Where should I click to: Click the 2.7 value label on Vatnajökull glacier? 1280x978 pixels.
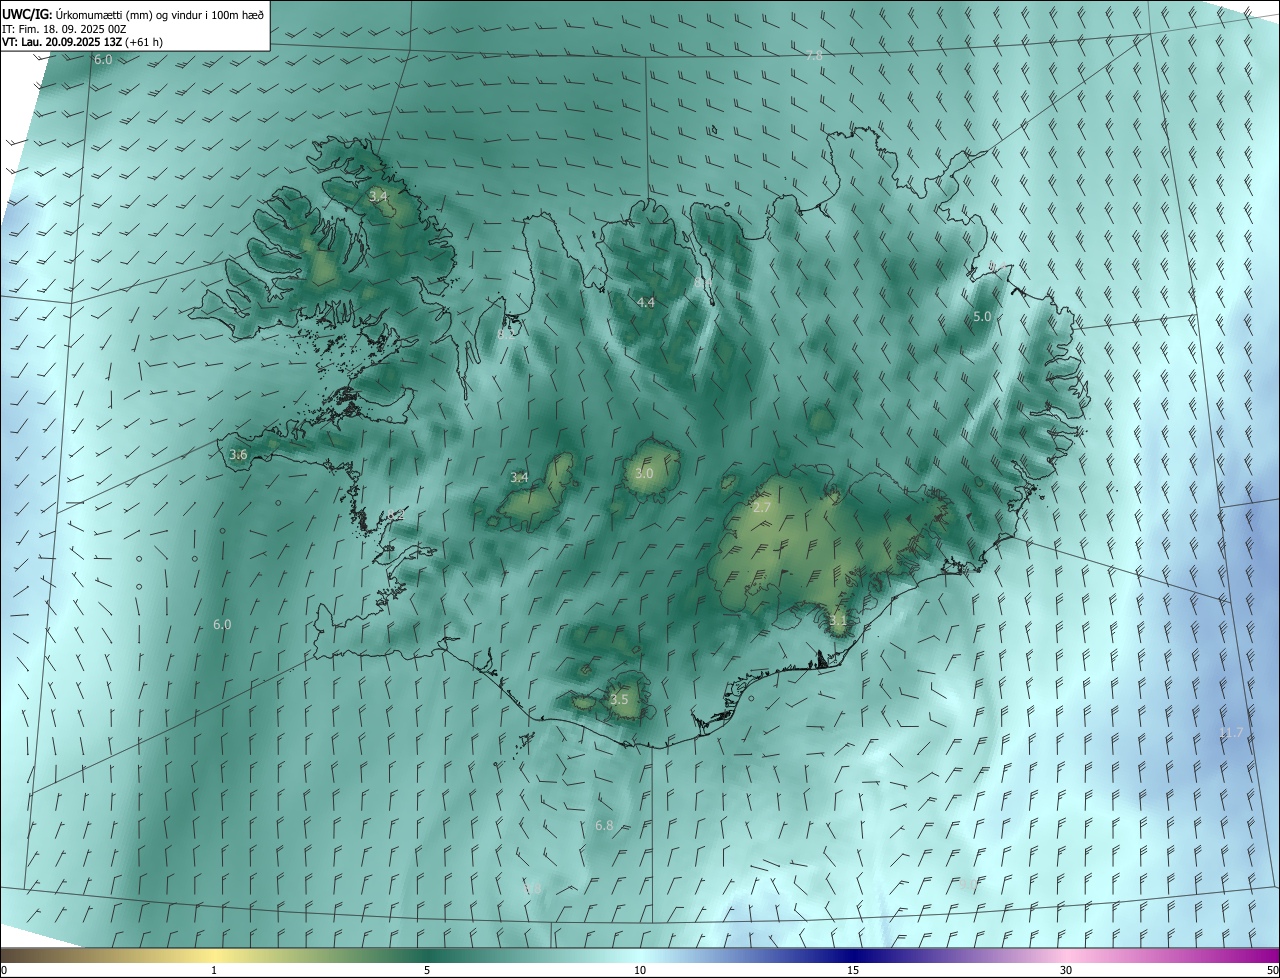(x=762, y=508)
